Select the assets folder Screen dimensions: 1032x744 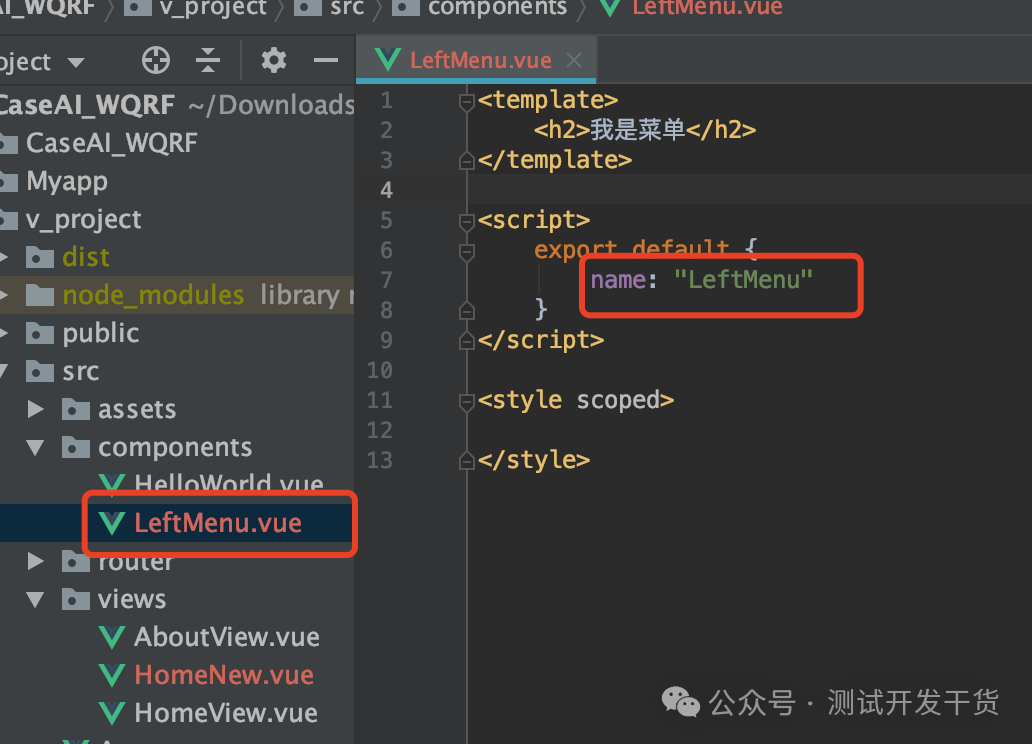(x=136, y=410)
